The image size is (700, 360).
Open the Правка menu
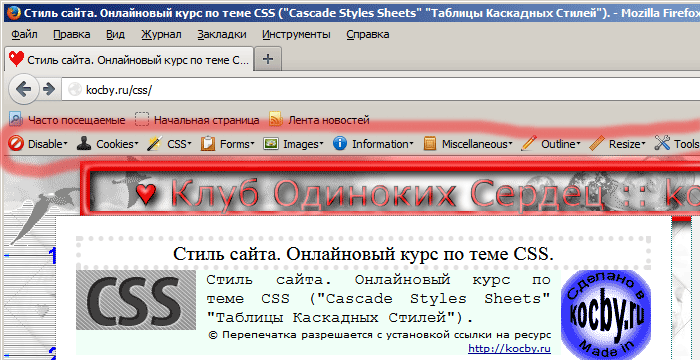tap(71, 34)
